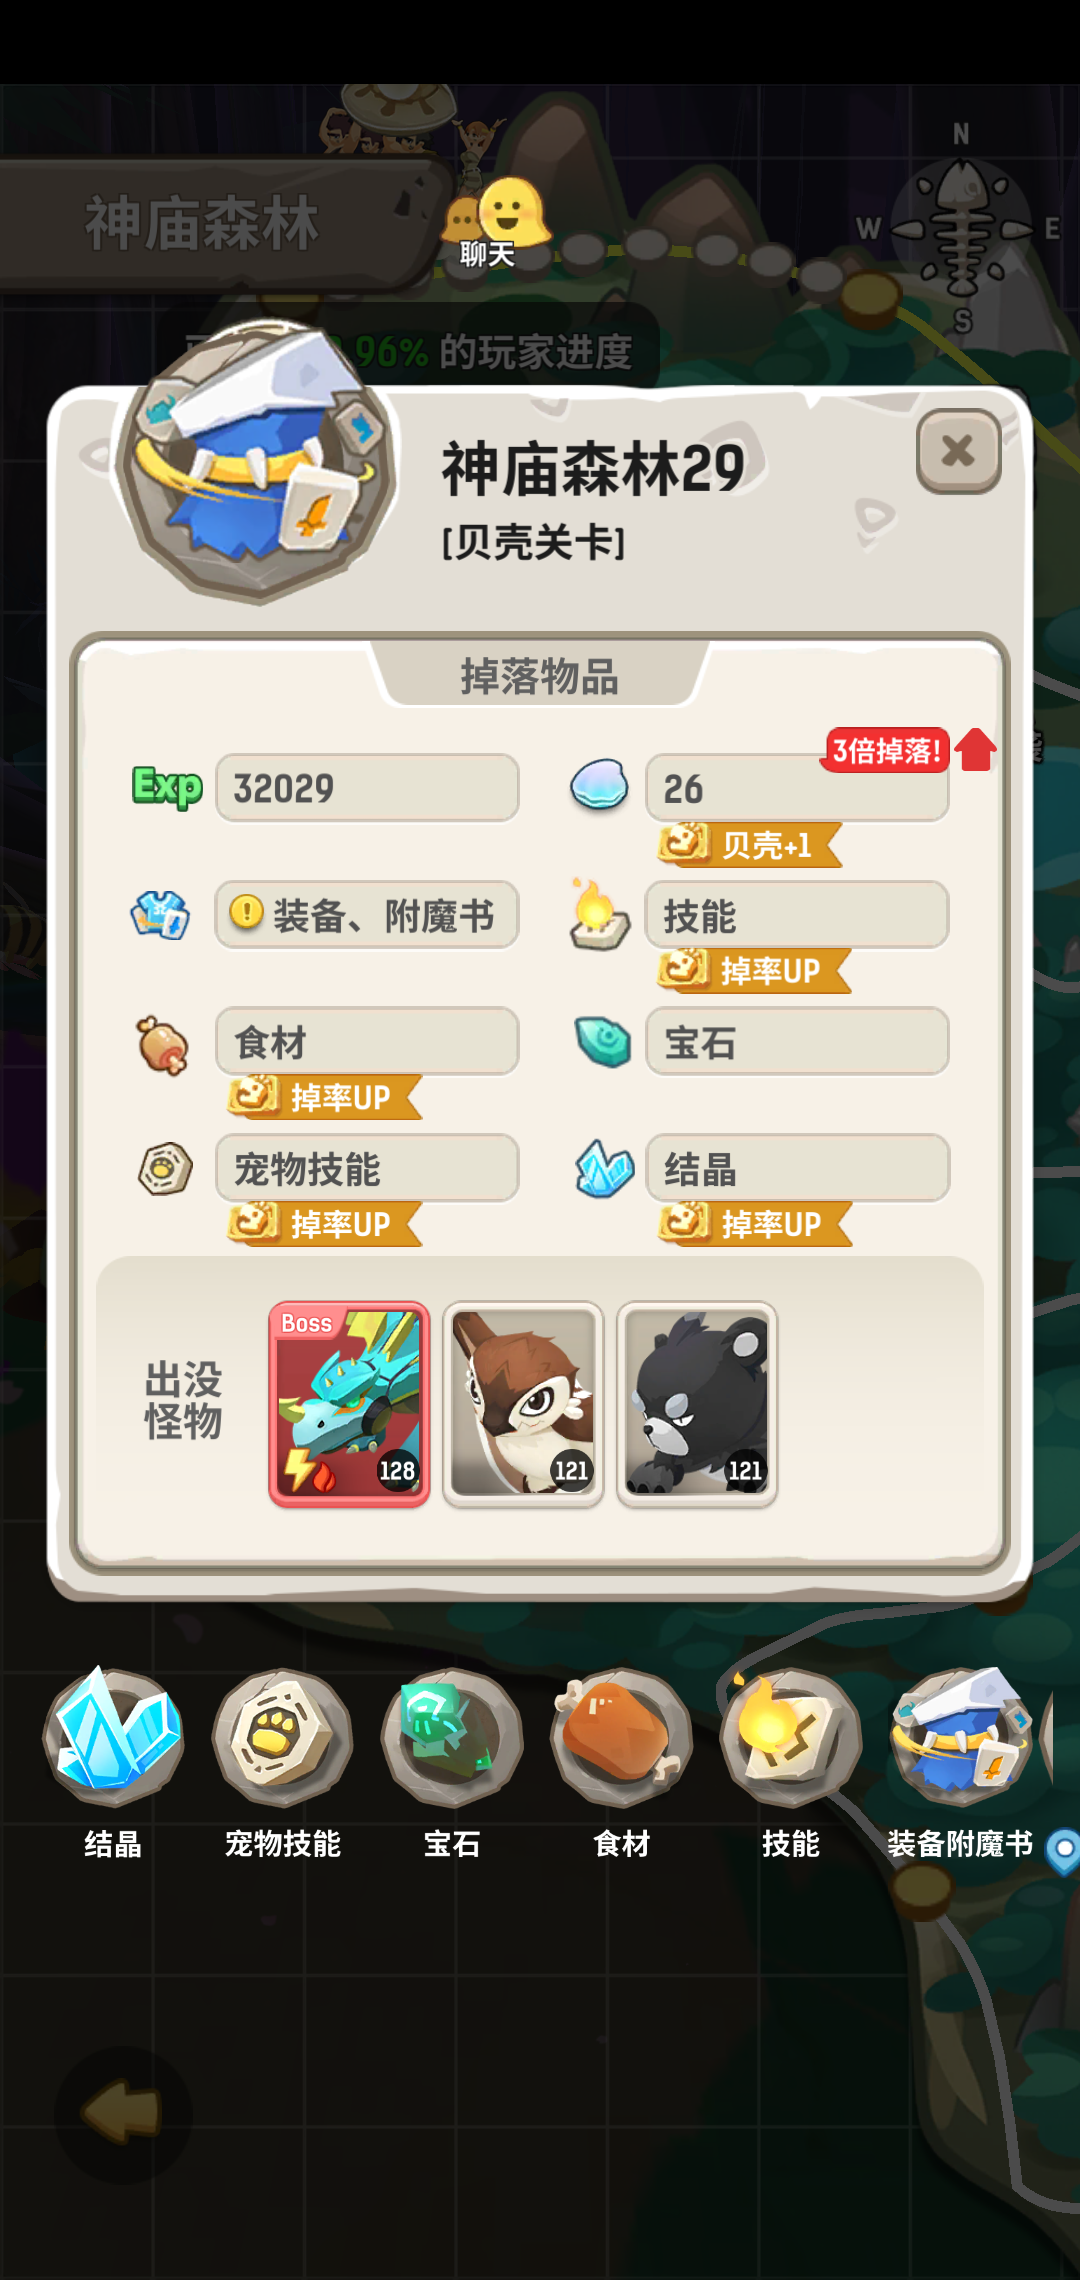Click the red up arrow next to 3倍掉落
Screen dimensions: 1080x2280
point(976,750)
